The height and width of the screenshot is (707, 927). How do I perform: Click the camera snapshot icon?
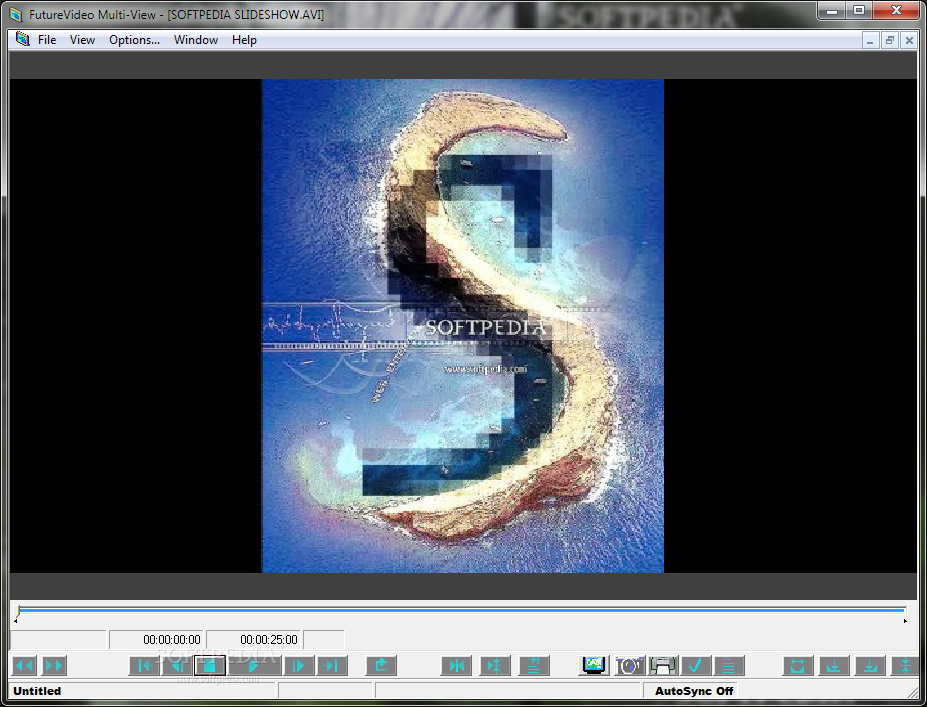629,666
